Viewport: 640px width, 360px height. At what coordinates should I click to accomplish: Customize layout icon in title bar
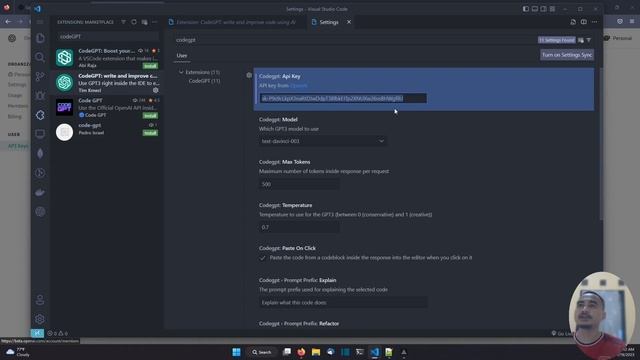552,9
